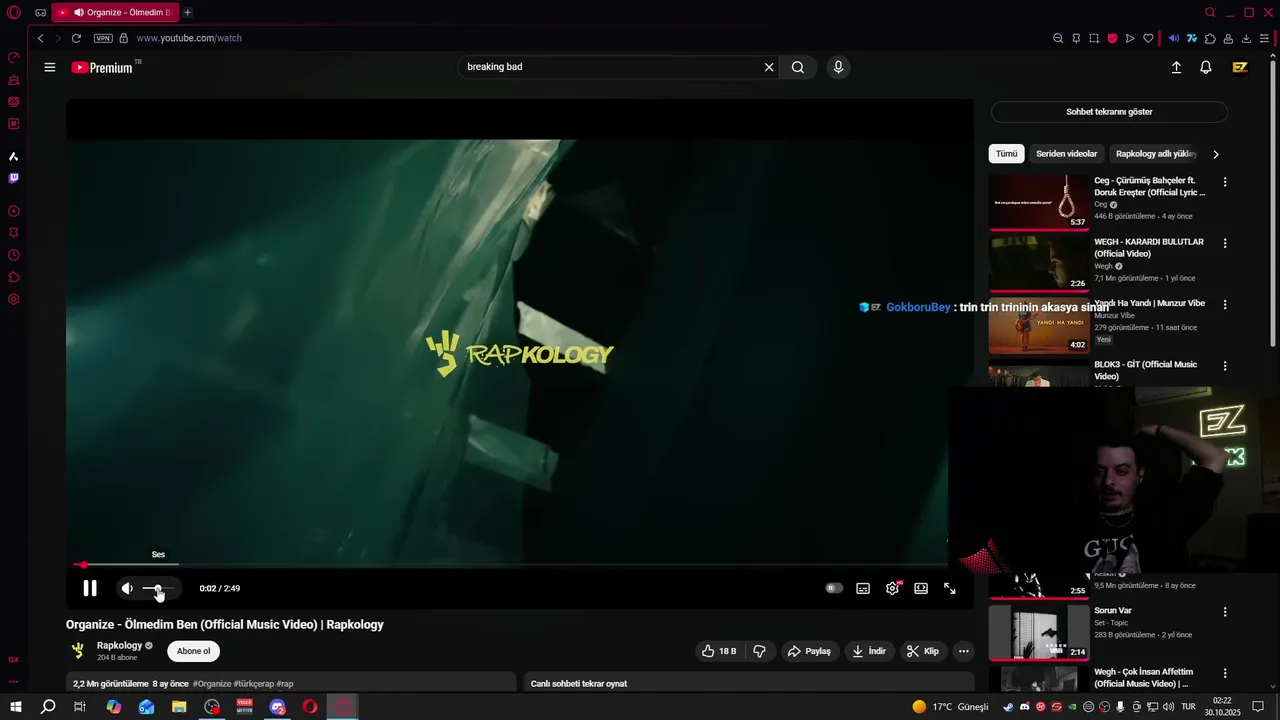Screen dimensions: 1280x720
Task: Open options for Sorun Var video
Action: pyautogui.click(x=1225, y=611)
